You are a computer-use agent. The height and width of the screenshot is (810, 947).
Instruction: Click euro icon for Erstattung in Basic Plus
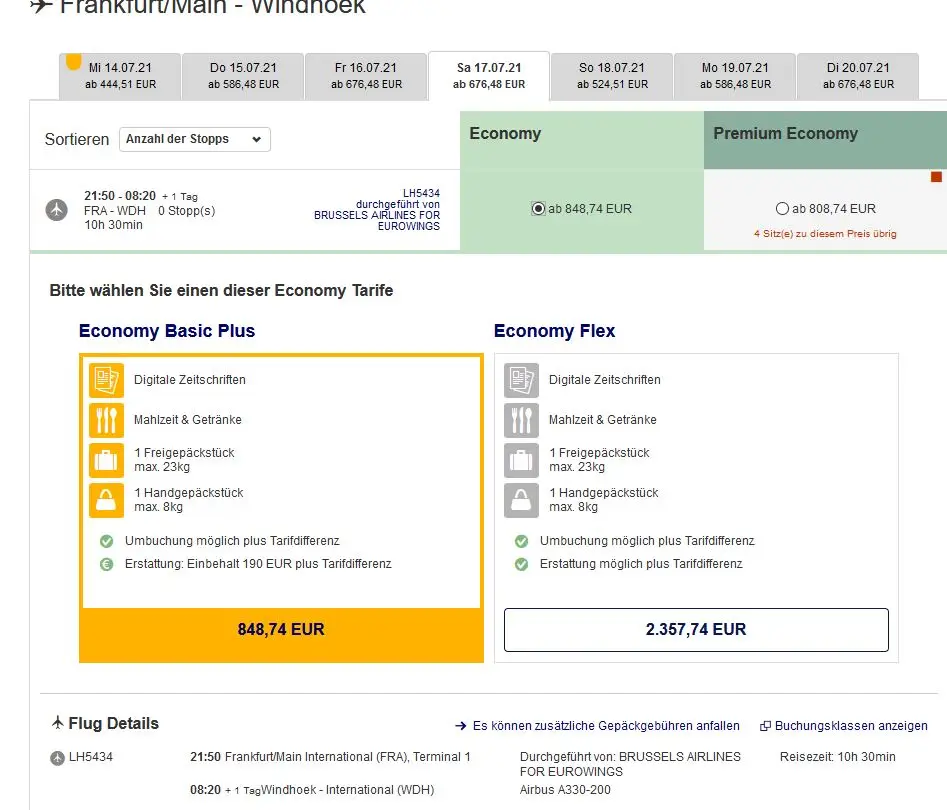tap(106, 564)
